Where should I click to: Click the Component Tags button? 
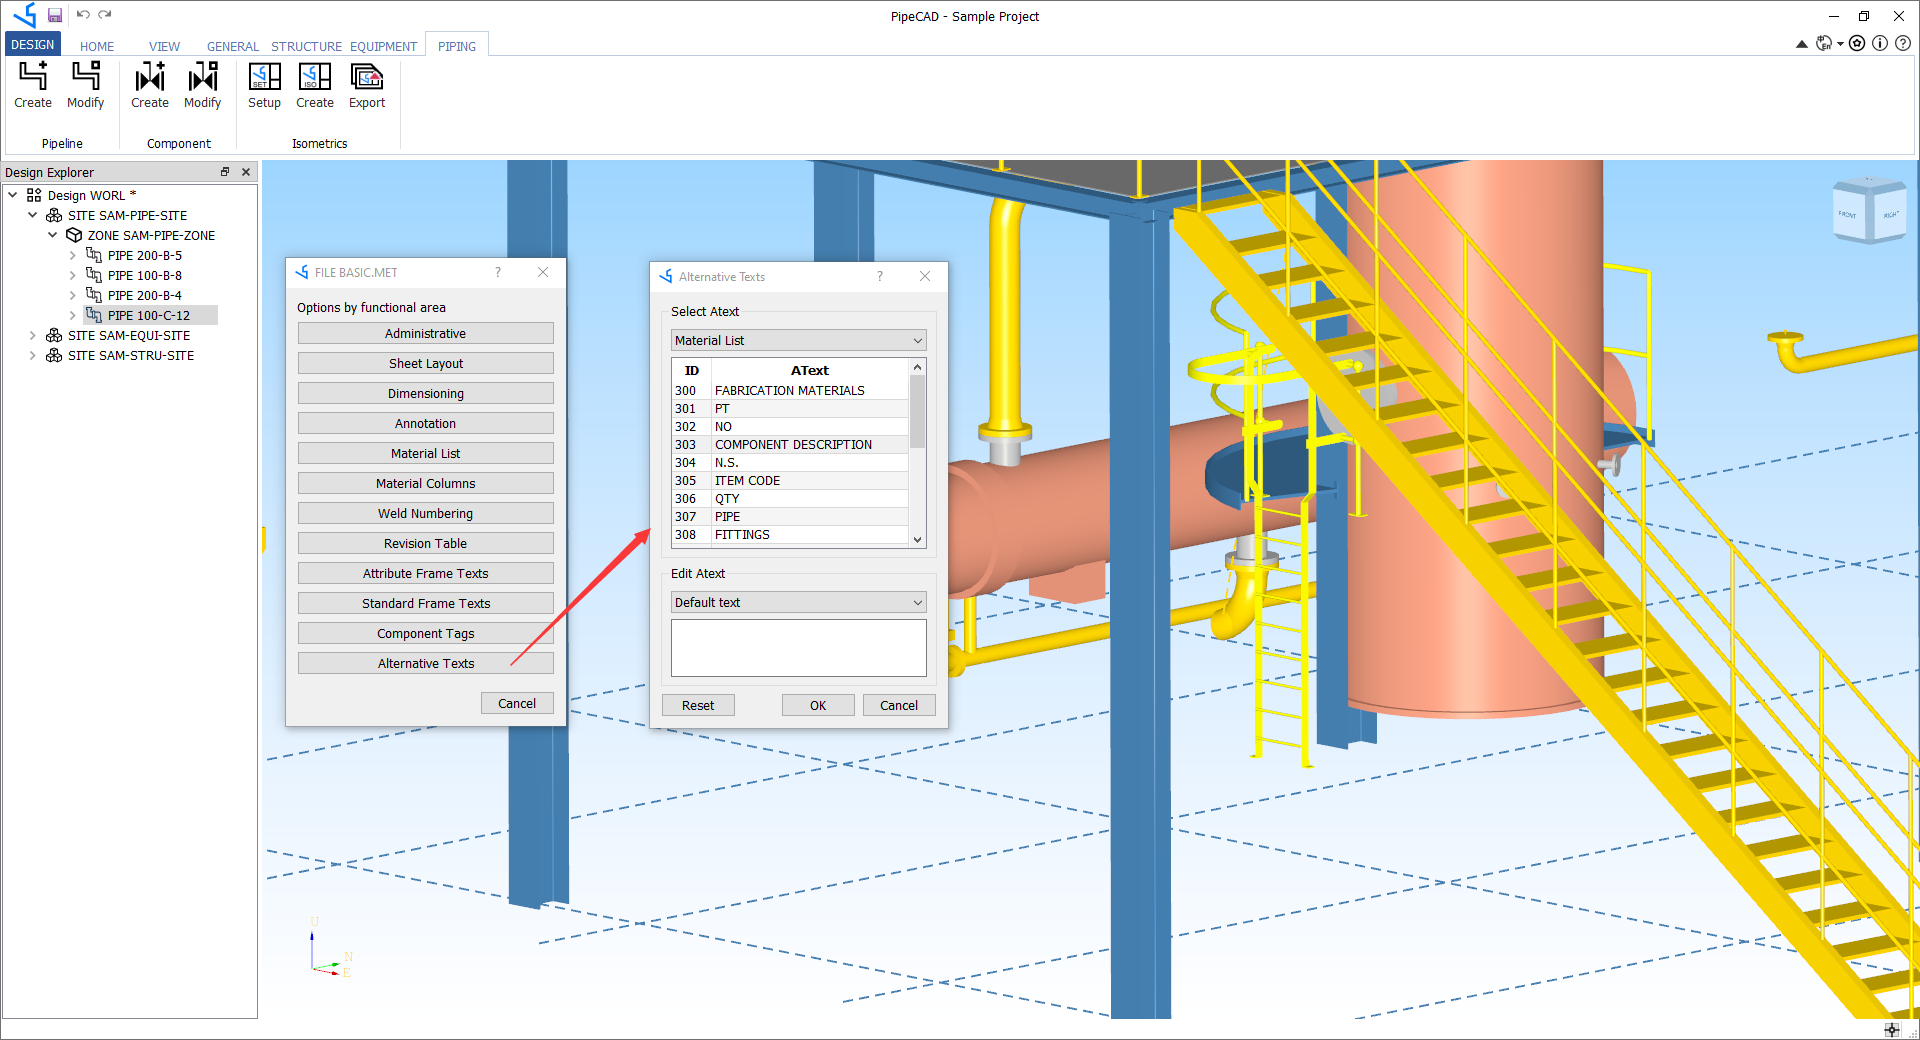(x=426, y=633)
